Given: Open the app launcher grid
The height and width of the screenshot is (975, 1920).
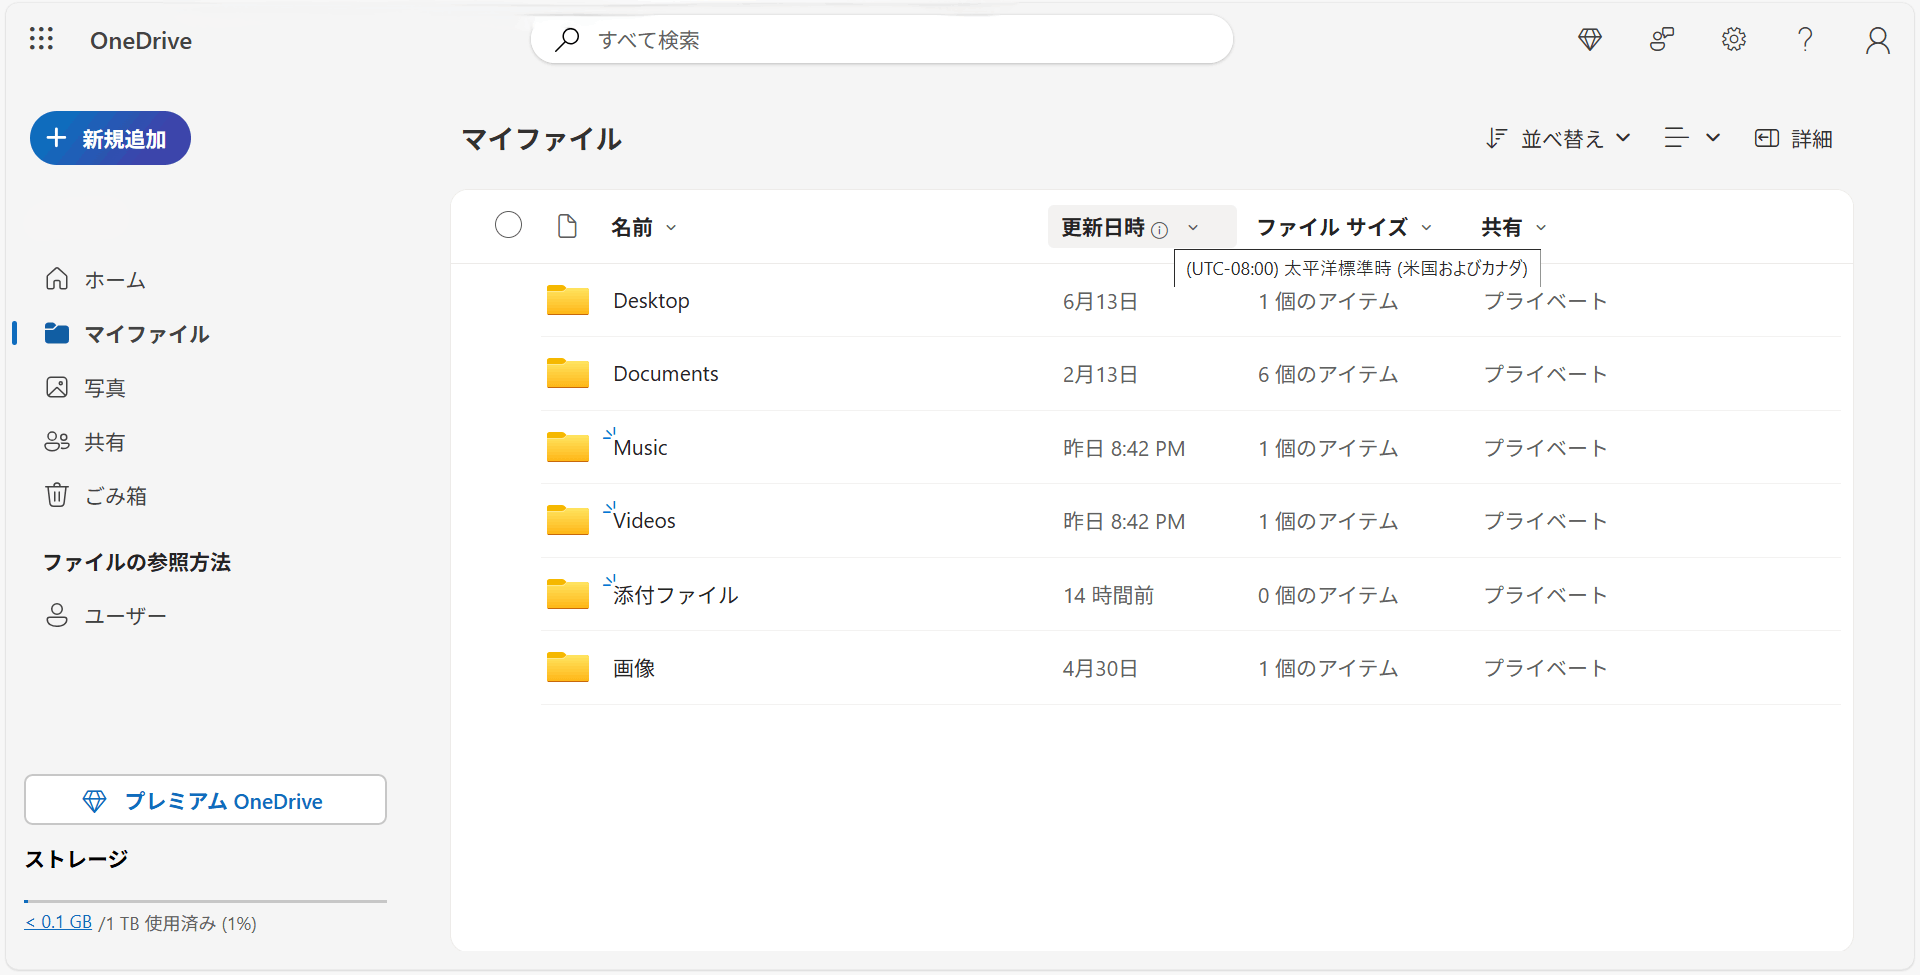Looking at the screenshot, I should pos(41,39).
